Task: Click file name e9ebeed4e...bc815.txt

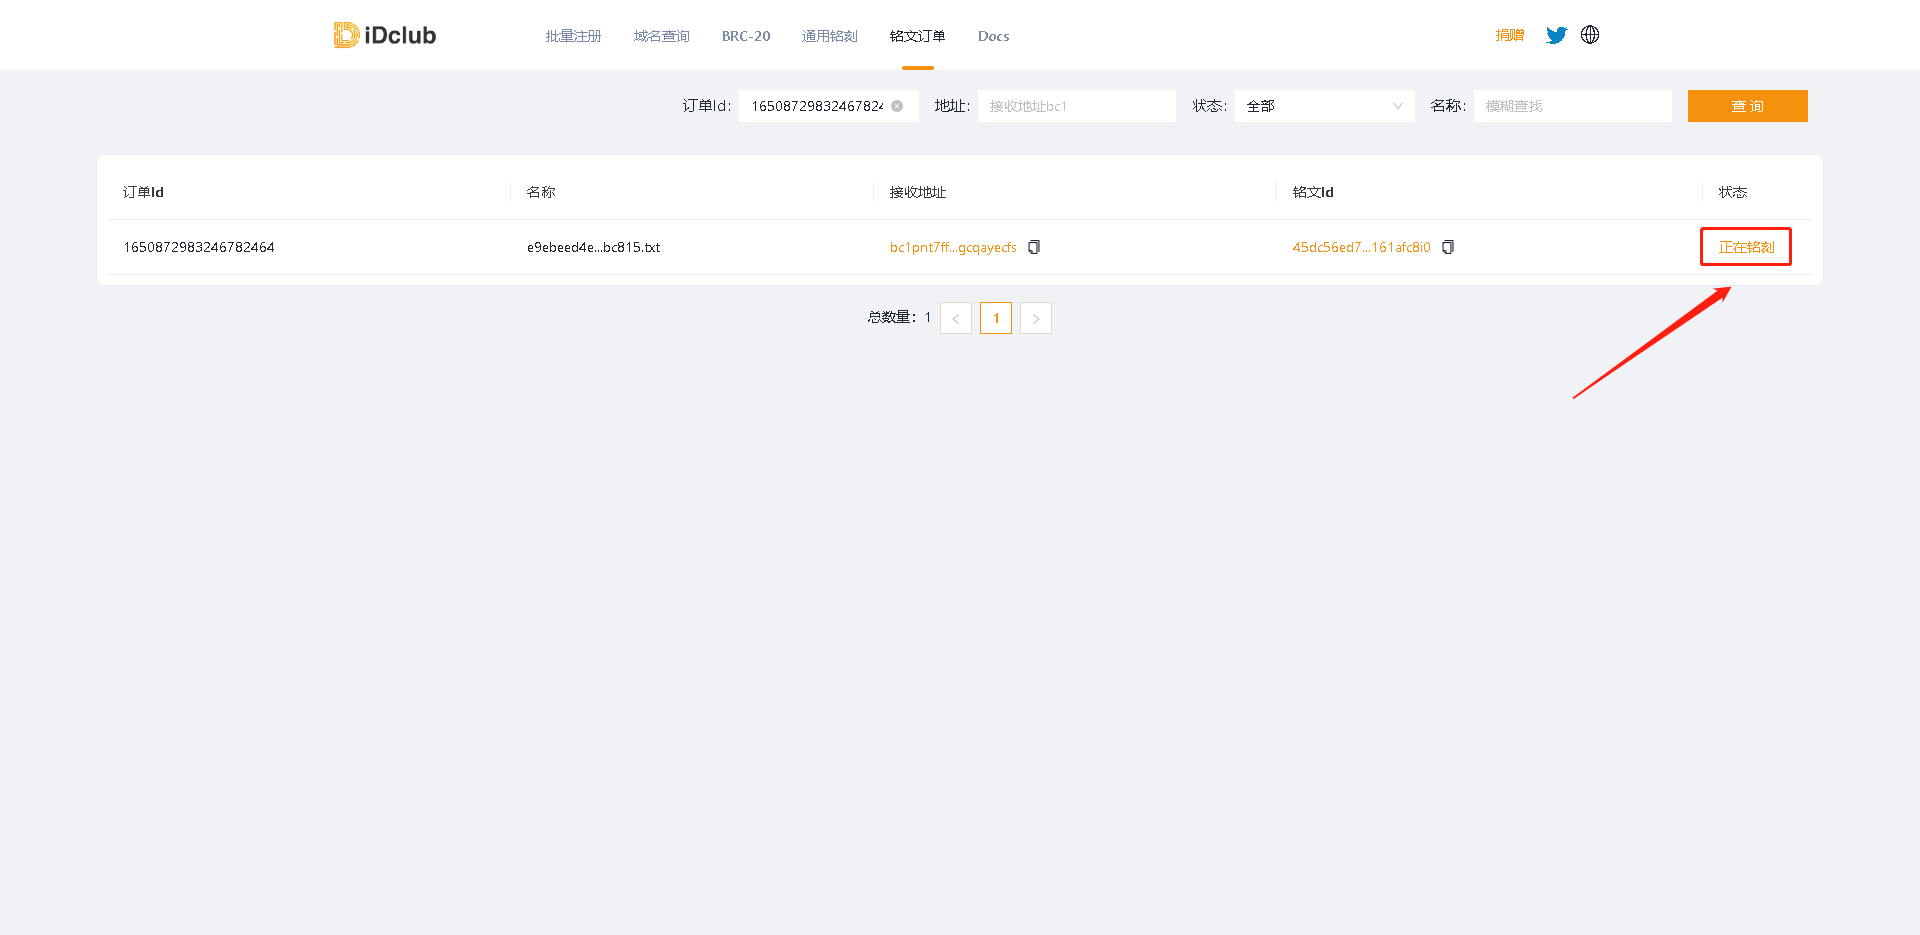Action: coord(593,247)
